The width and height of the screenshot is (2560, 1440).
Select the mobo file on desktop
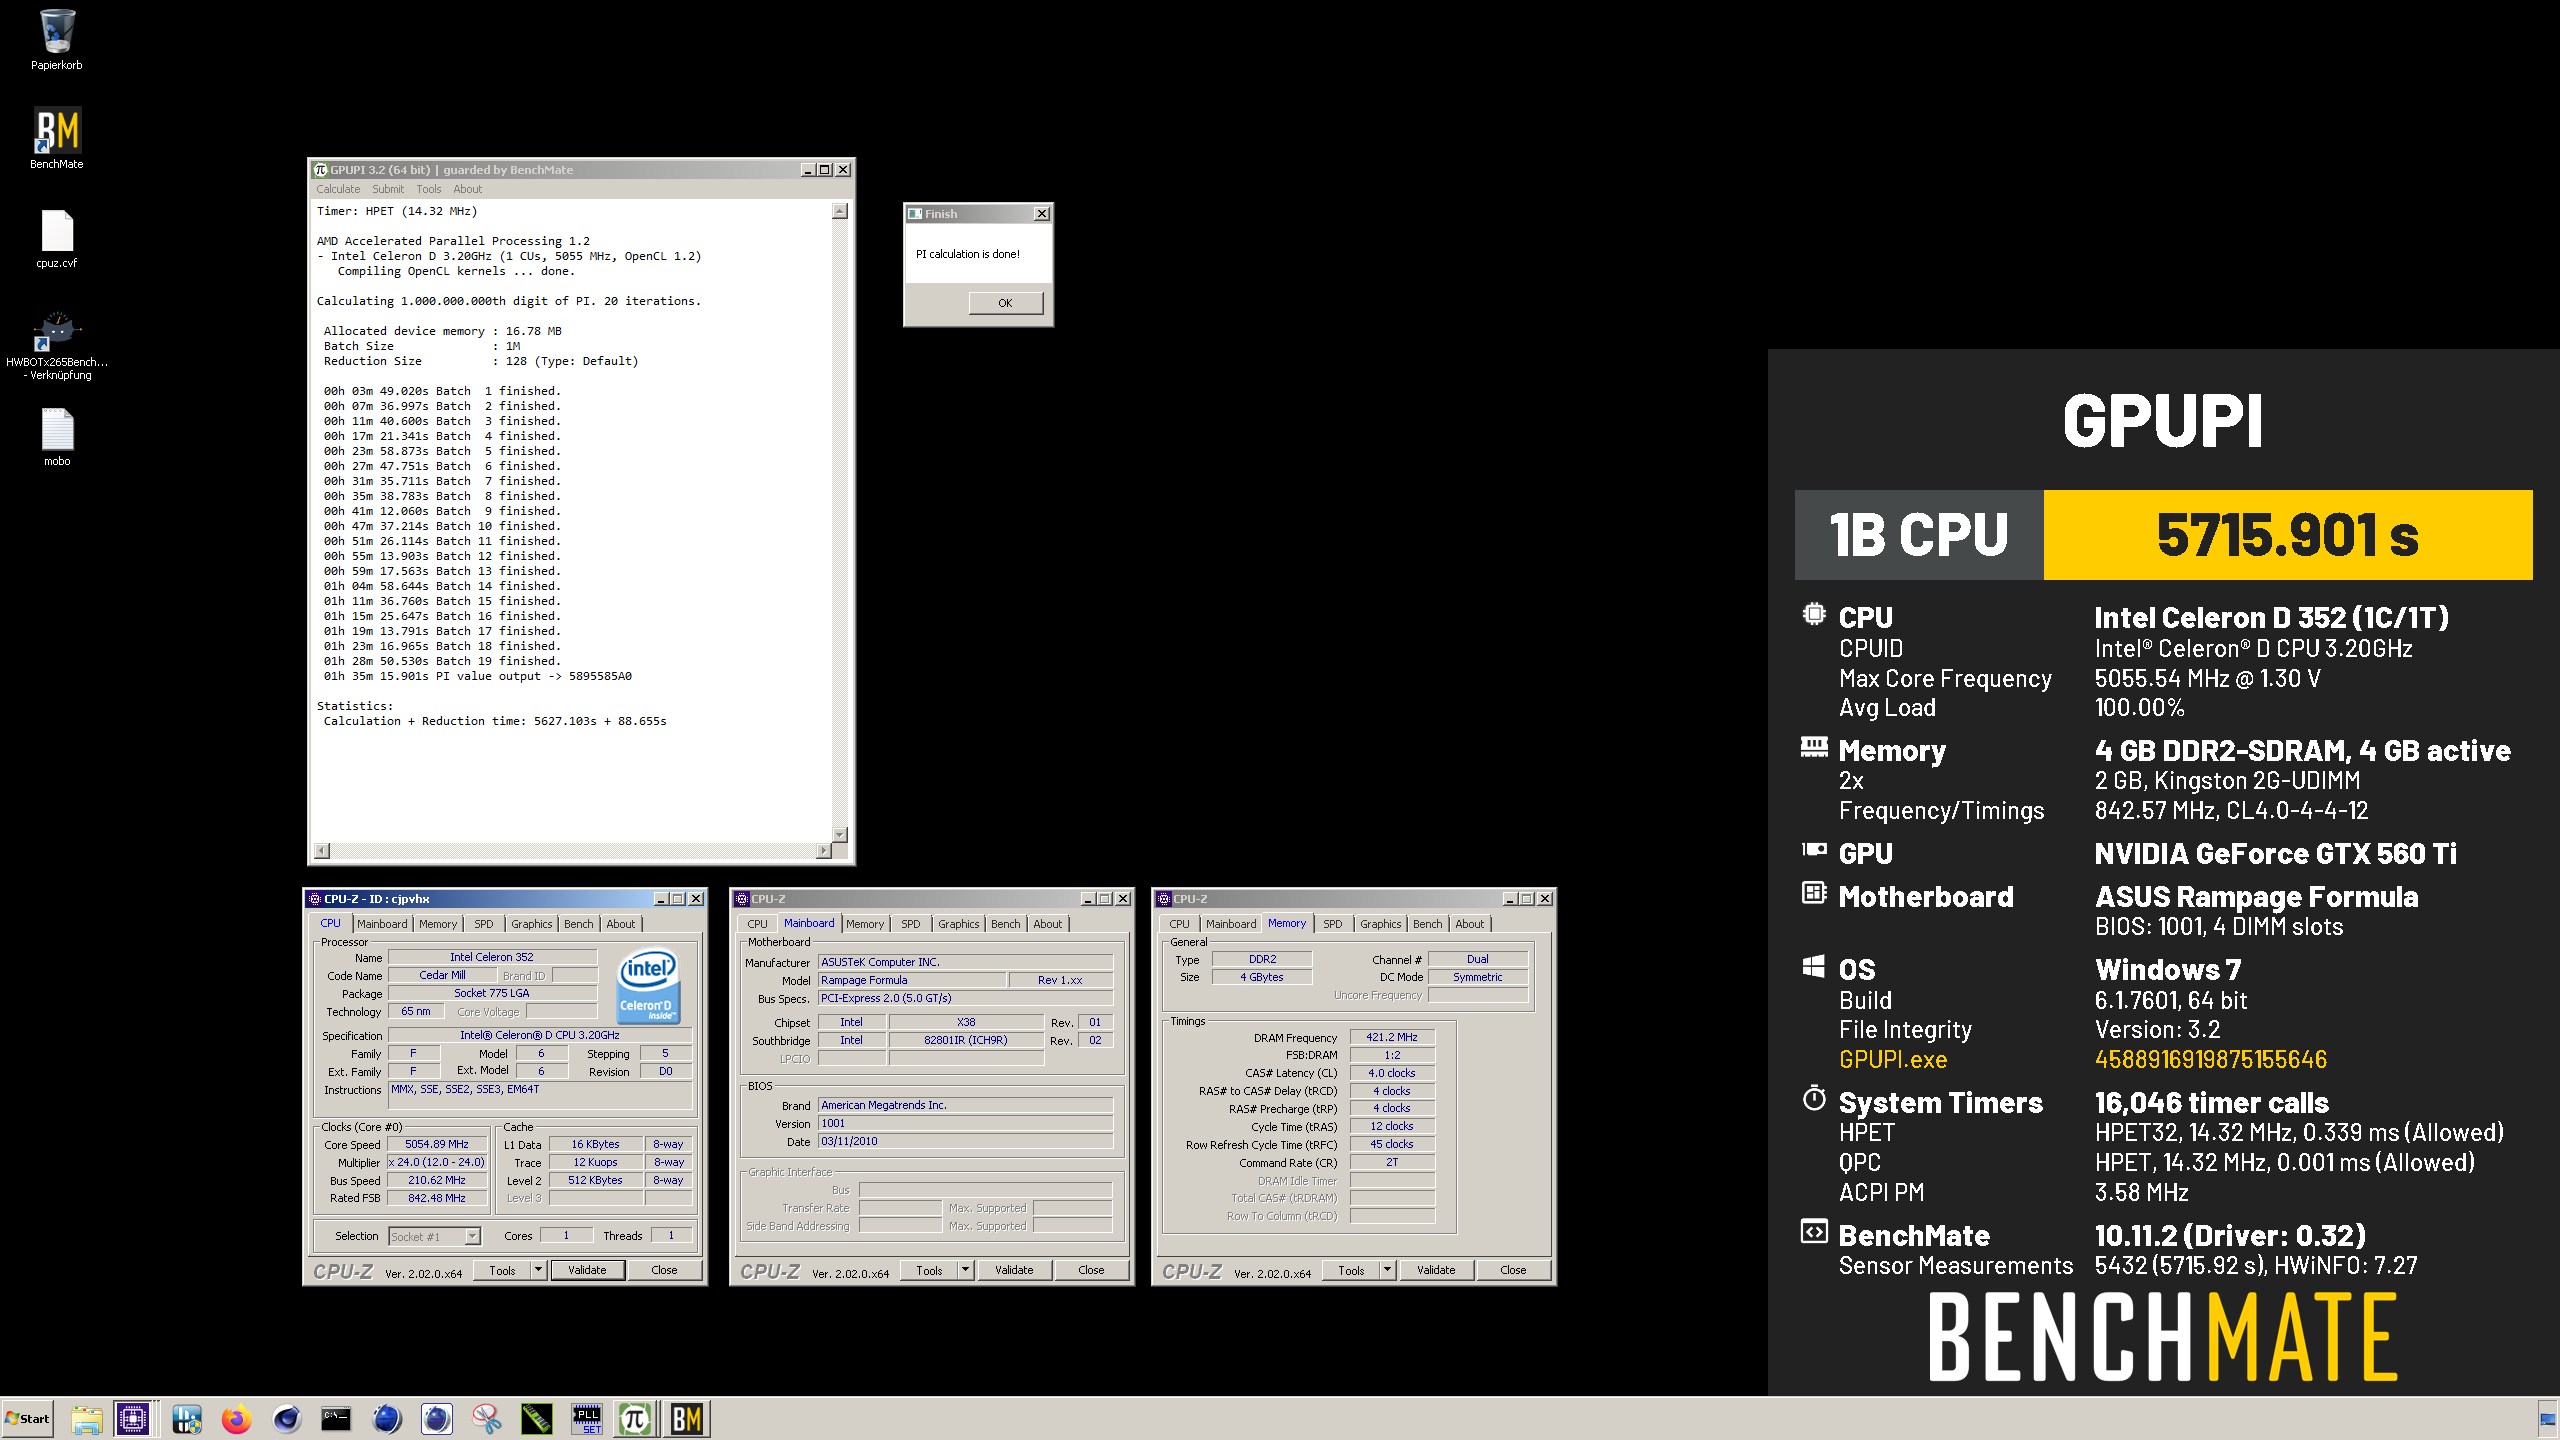click(x=57, y=437)
